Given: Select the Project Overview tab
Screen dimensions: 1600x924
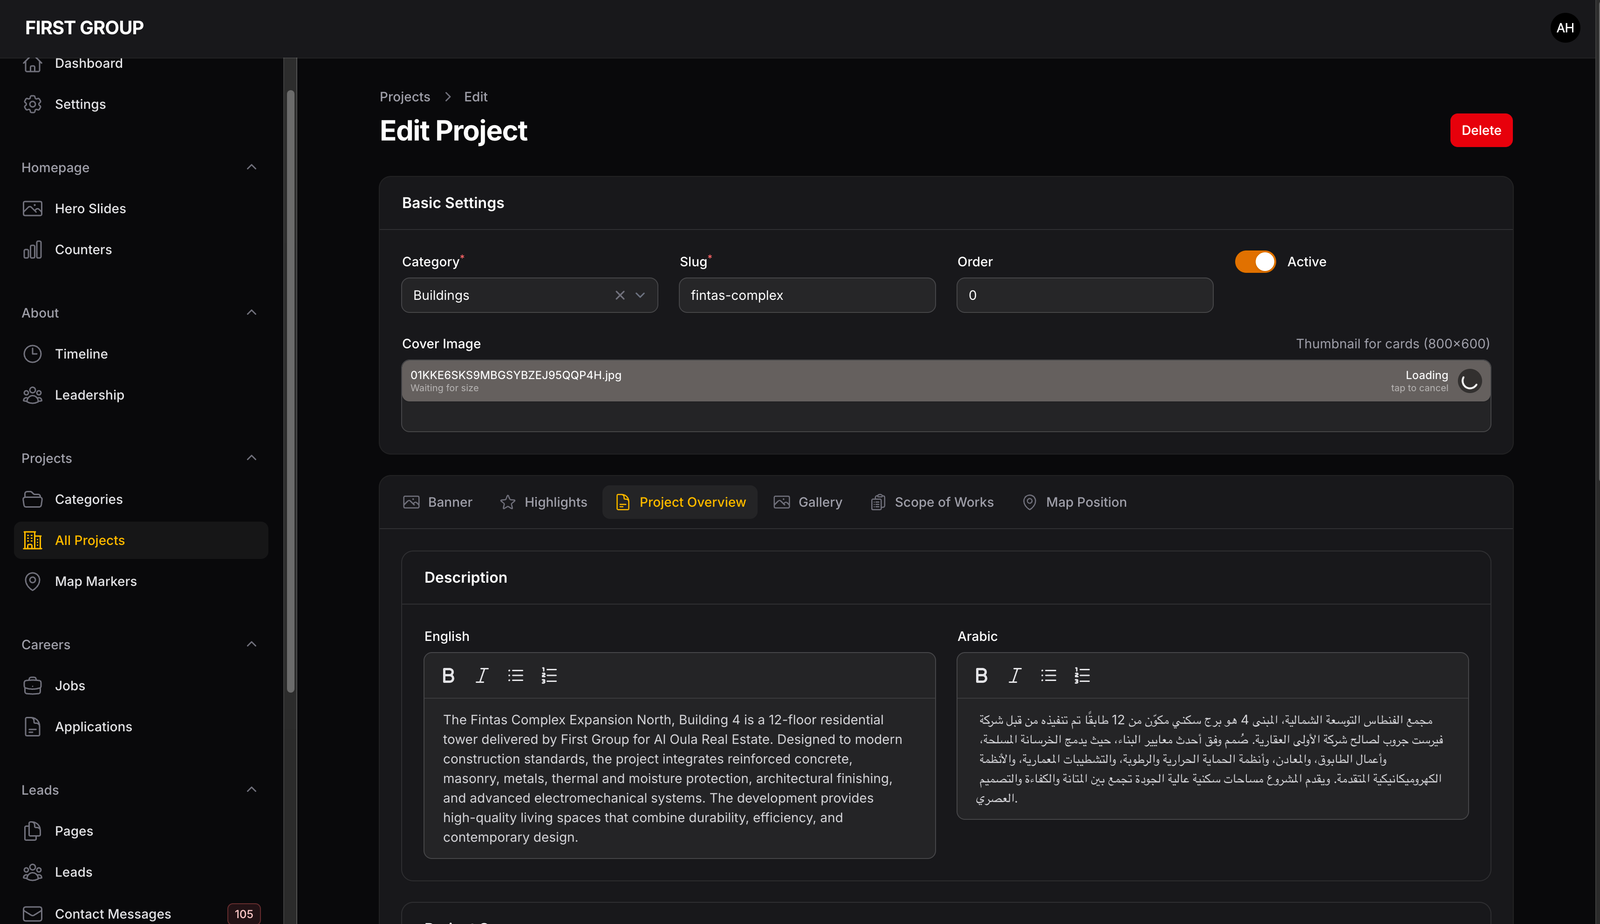Looking at the screenshot, I should 680,502.
